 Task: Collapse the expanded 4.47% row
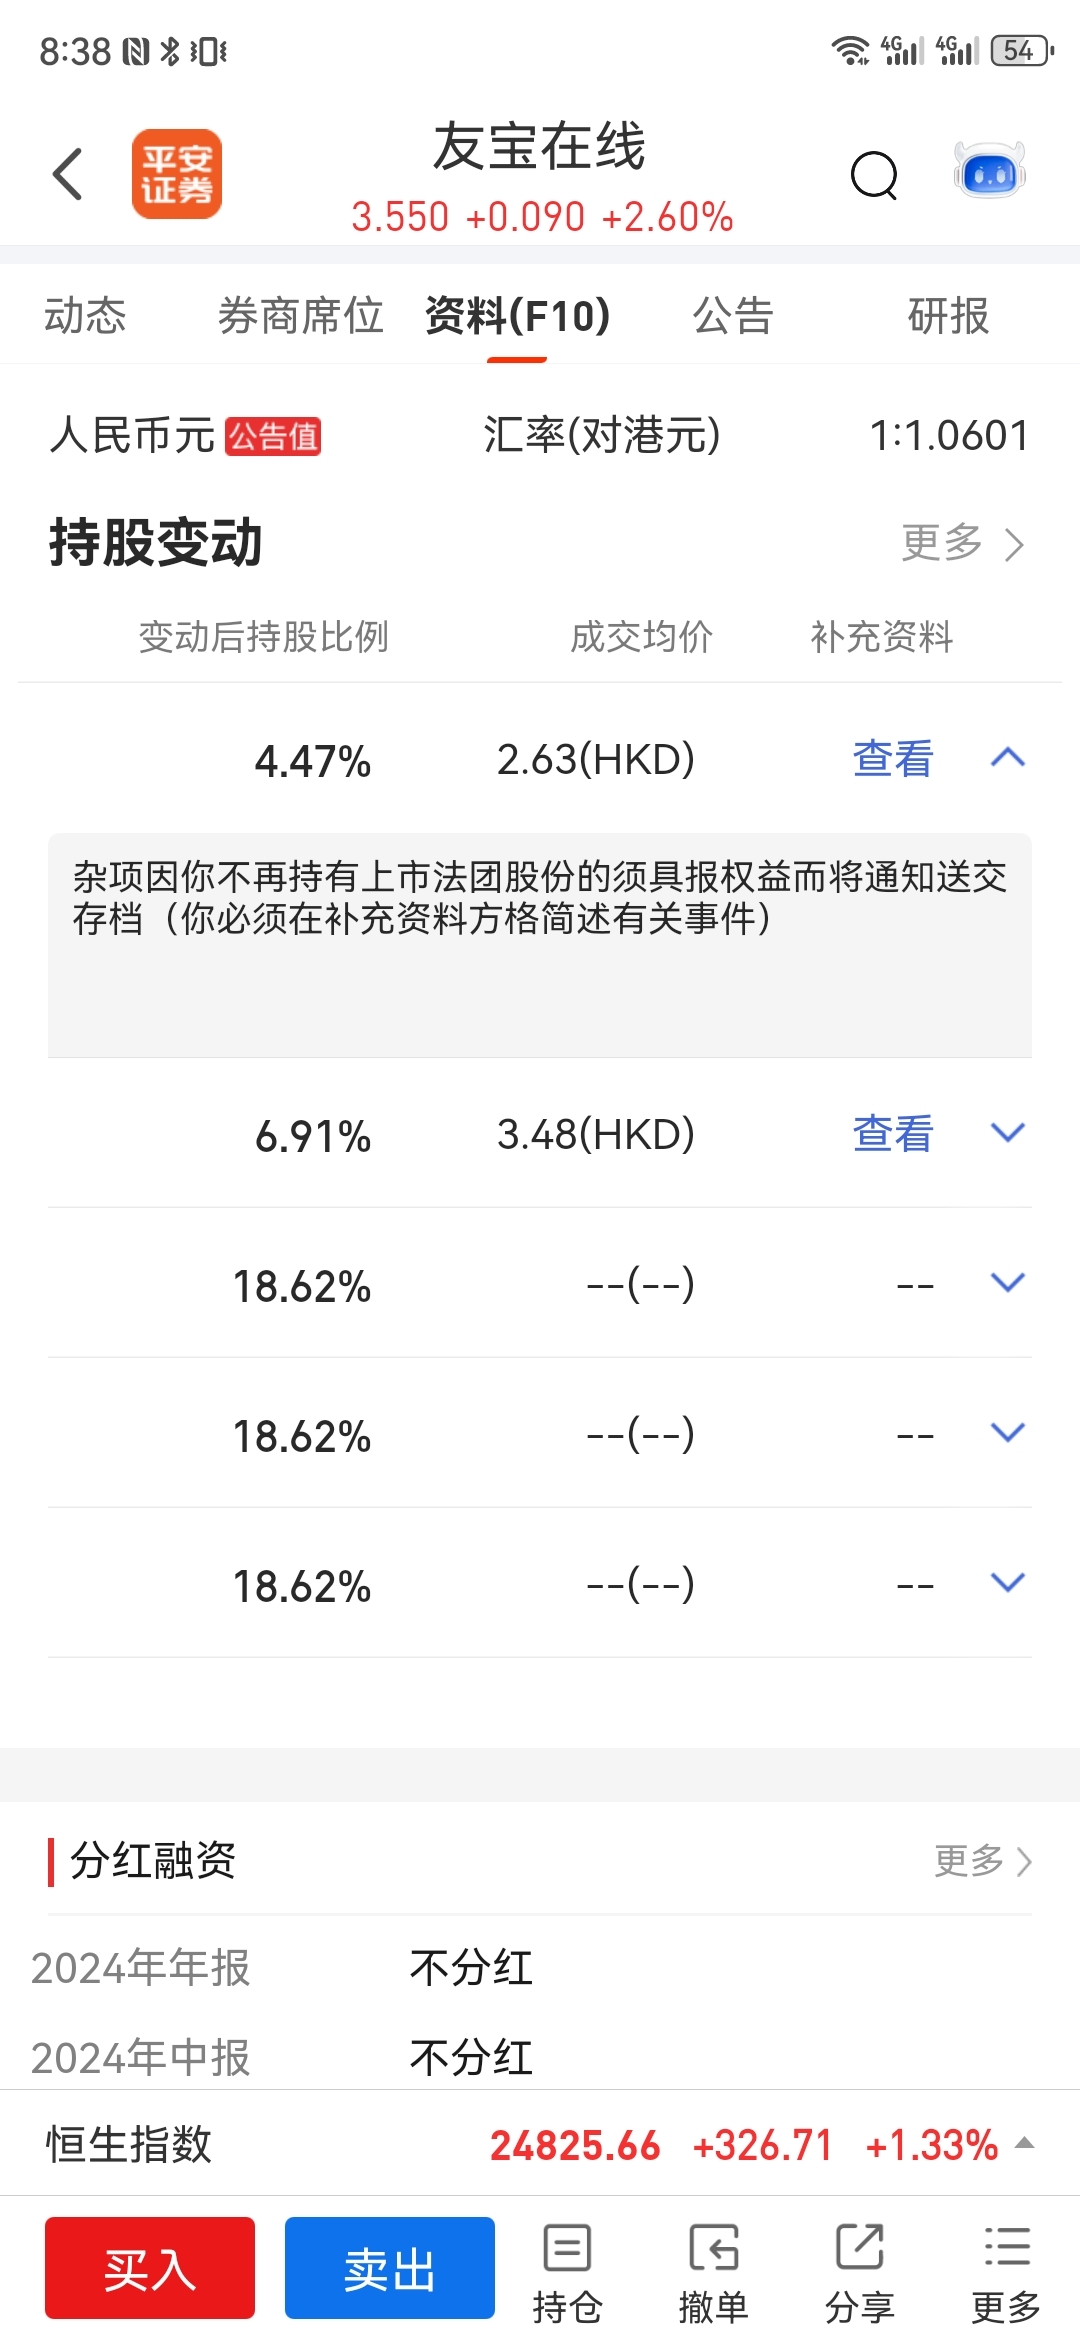[1008, 758]
